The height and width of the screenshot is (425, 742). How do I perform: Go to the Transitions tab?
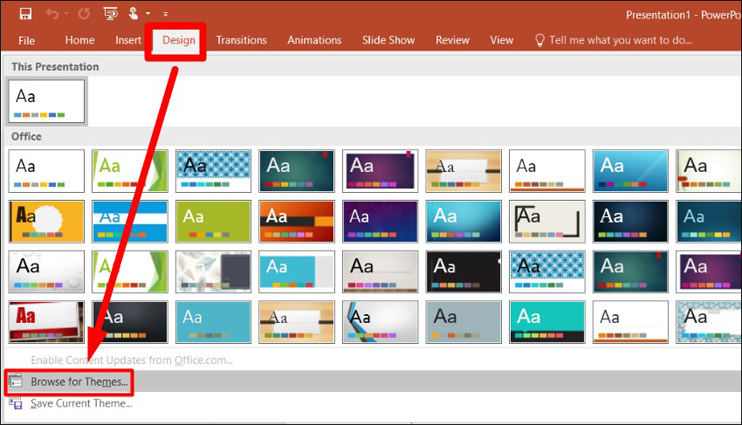click(x=241, y=40)
